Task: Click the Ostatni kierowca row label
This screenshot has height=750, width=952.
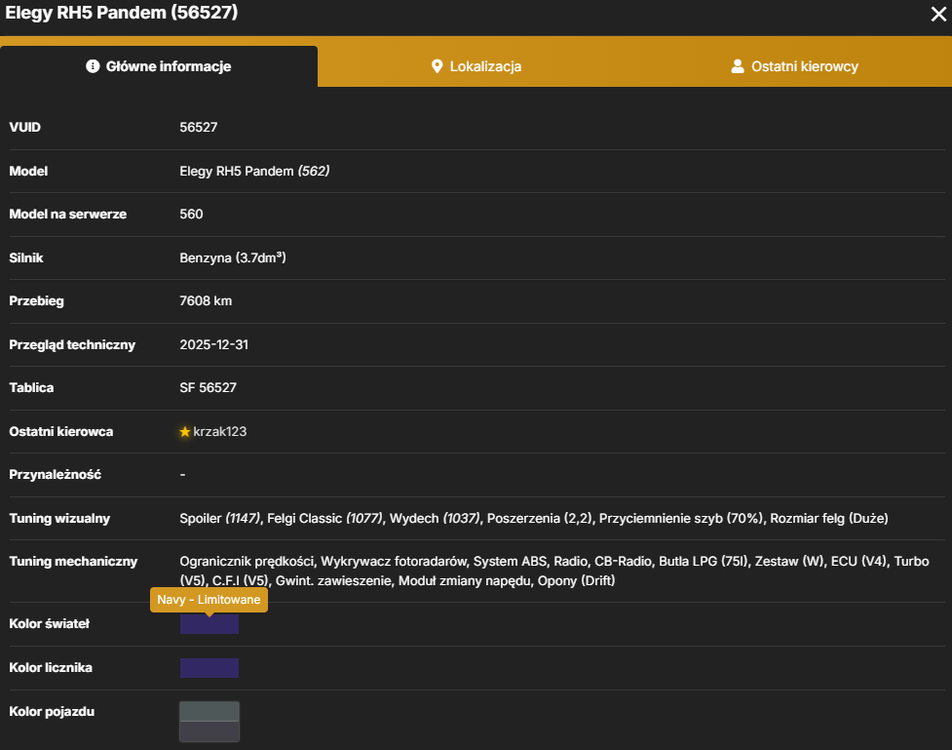Action: [61, 432]
